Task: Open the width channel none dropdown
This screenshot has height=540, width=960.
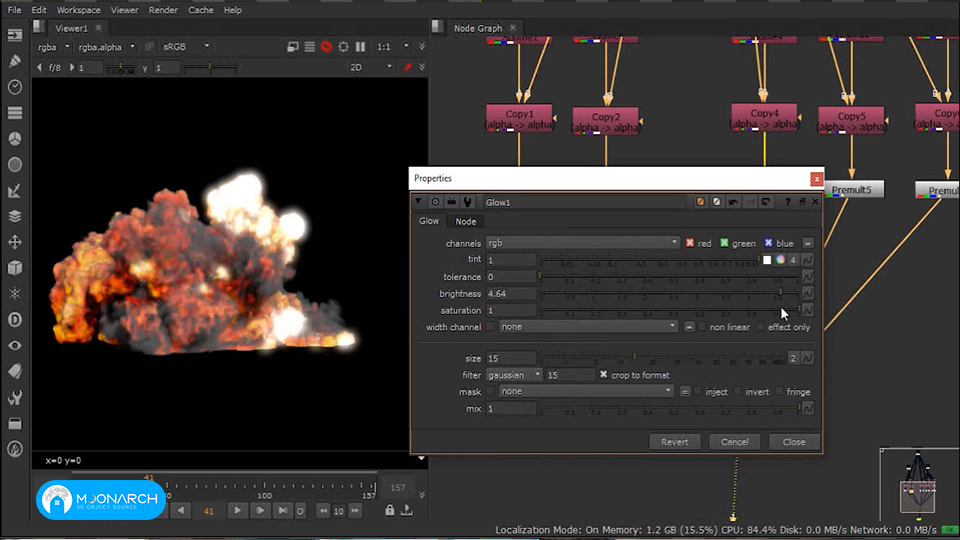Action: (x=588, y=327)
